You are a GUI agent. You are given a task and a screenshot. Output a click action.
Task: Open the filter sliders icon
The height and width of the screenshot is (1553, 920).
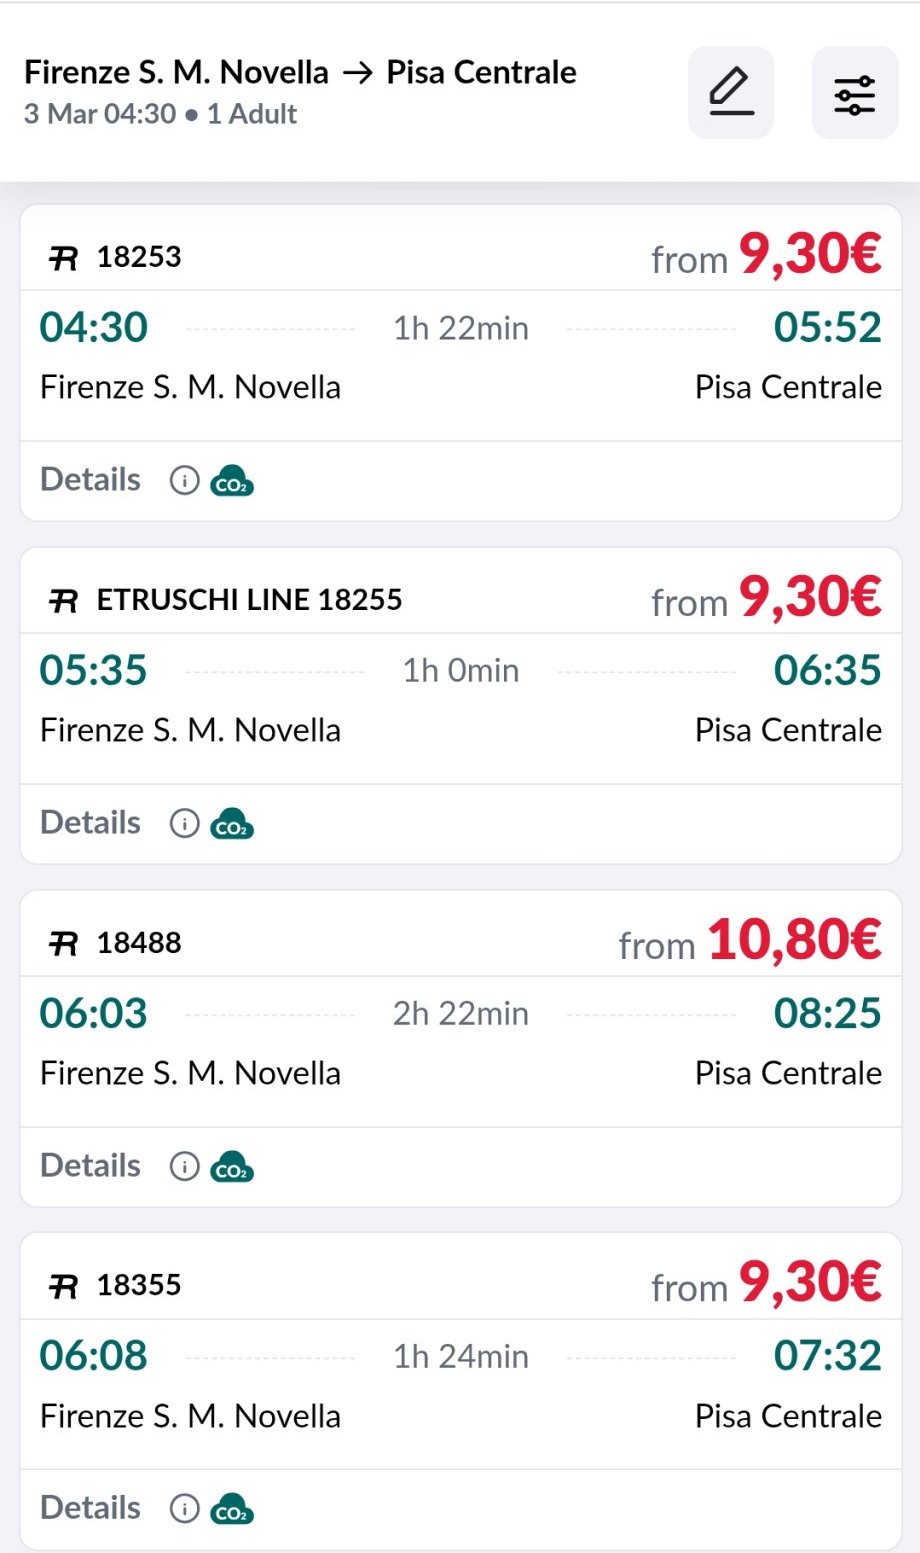click(855, 92)
